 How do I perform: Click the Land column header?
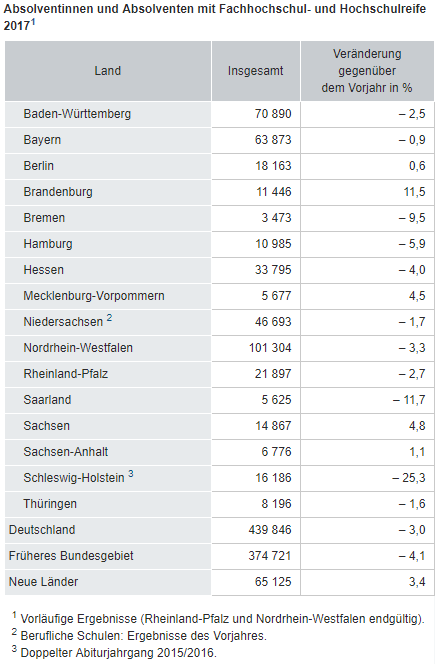pyautogui.click(x=108, y=71)
